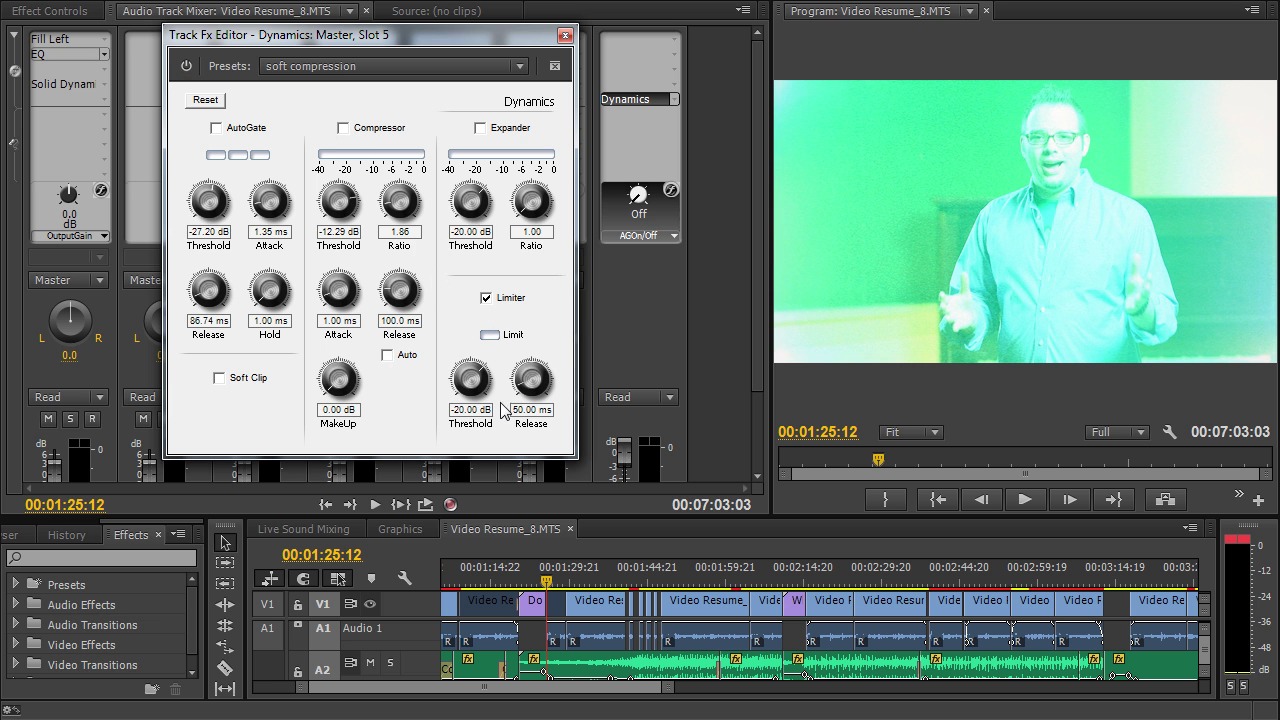The image size is (1280, 720).
Task: Click the Reset button in Dynamics
Action: [x=205, y=100]
